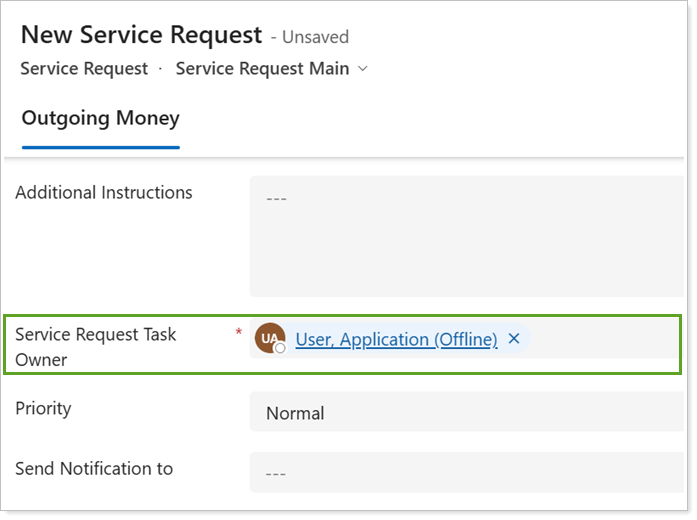The height and width of the screenshot is (520, 697).
Task: Click the Additional Instructions label
Action: pyautogui.click(x=104, y=193)
